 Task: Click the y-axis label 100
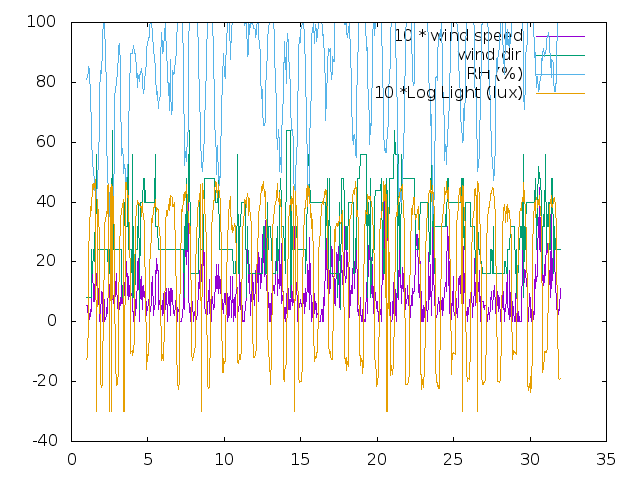41,22
